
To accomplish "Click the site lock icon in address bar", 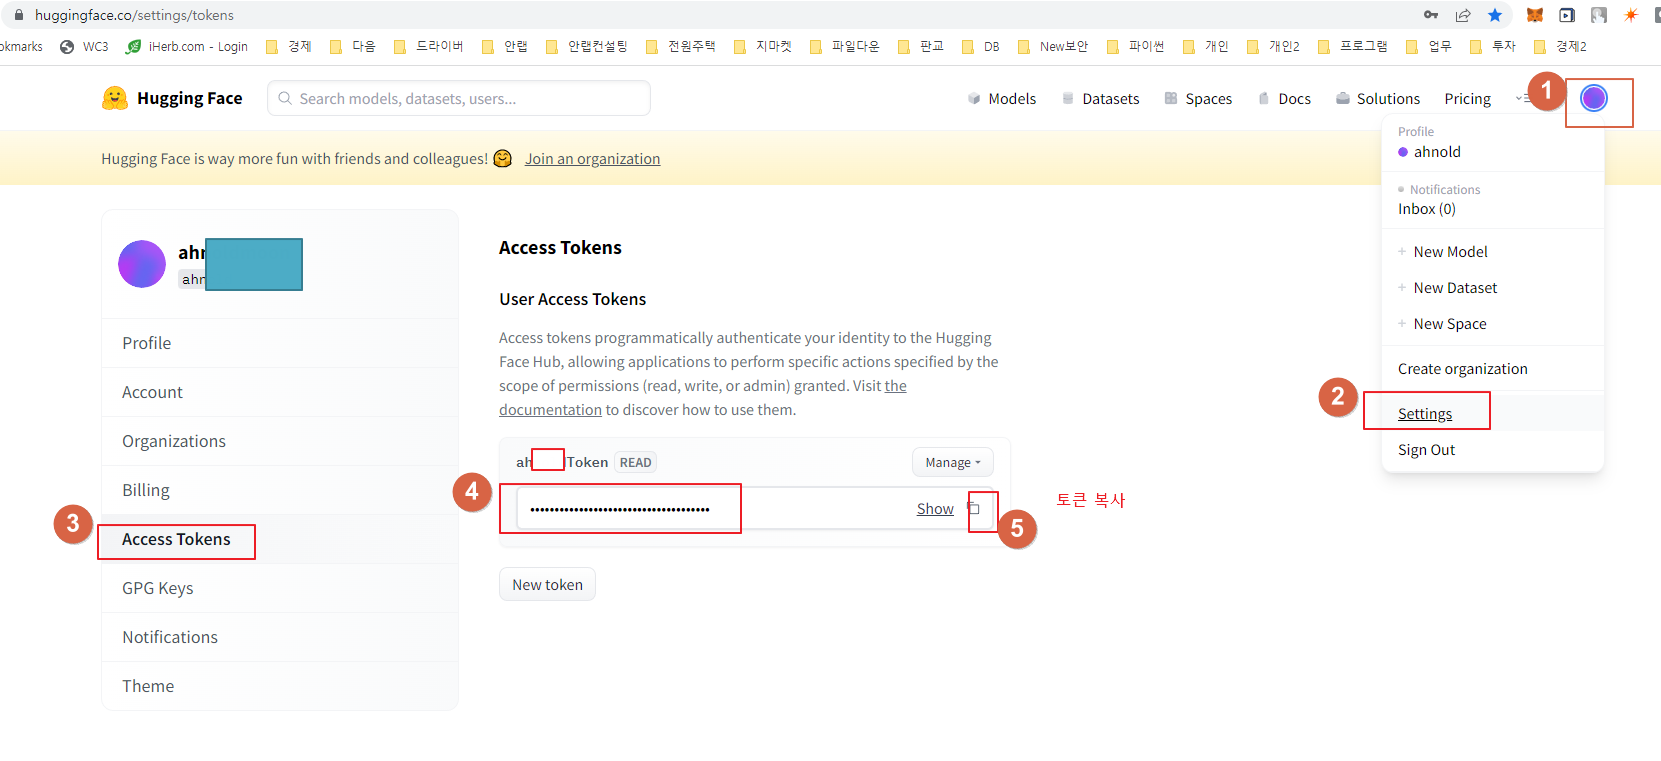I will click(x=18, y=15).
